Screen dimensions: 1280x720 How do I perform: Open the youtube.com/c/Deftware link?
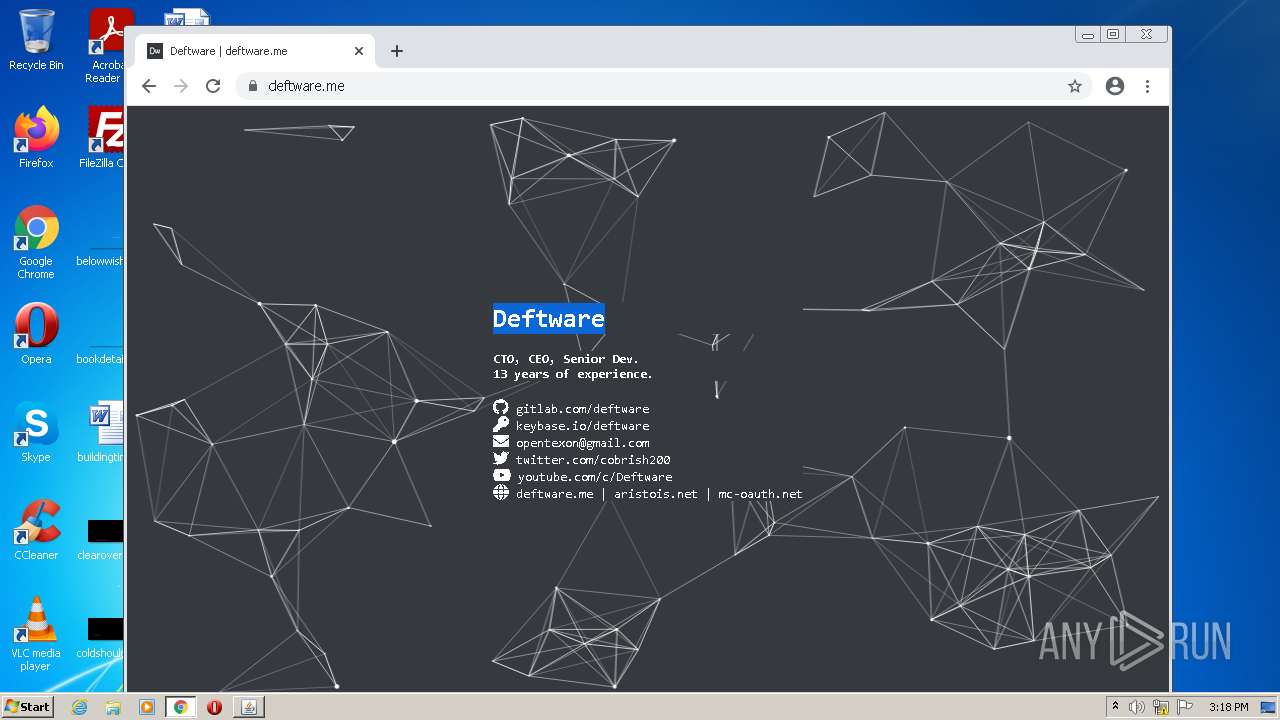595,476
